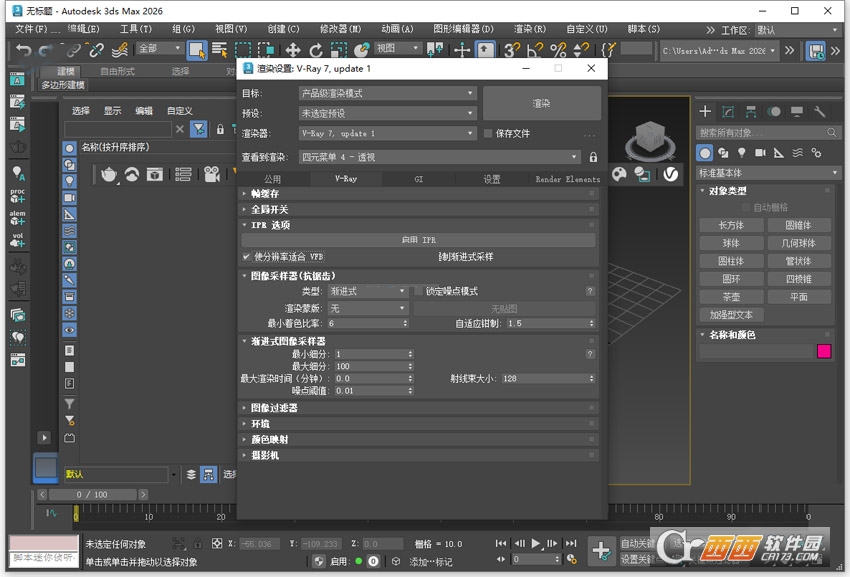Open the Modify panel icon
This screenshot has width=850, height=577.
pyautogui.click(x=728, y=112)
